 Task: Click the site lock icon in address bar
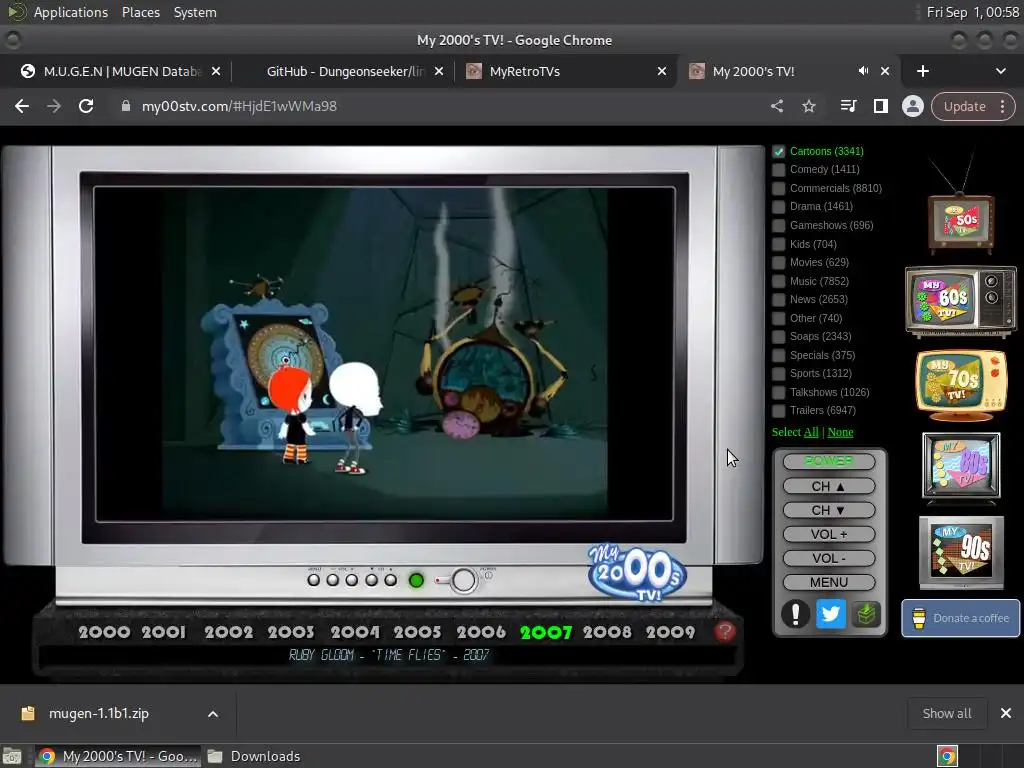(125, 106)
